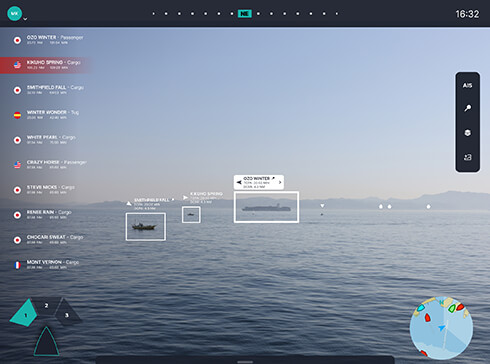Select KIKUHO SPRING cargo in vessel list
This screenshot has height=364, width=490.
click(x=45, y=65)
